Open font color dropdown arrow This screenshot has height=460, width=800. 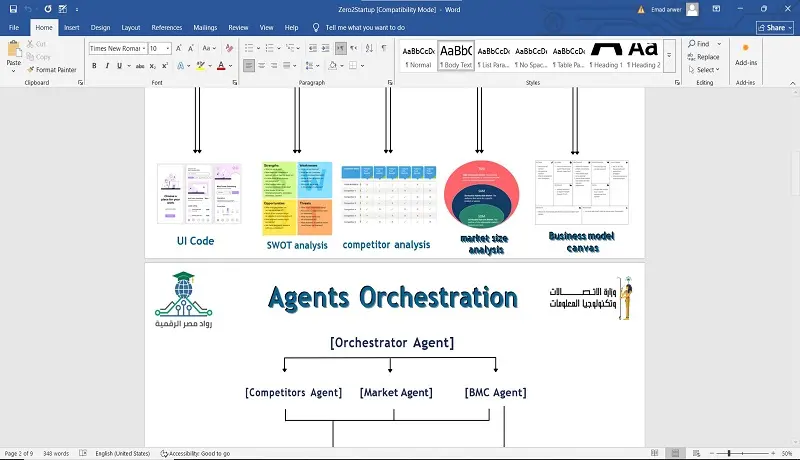tap(231, 66)
